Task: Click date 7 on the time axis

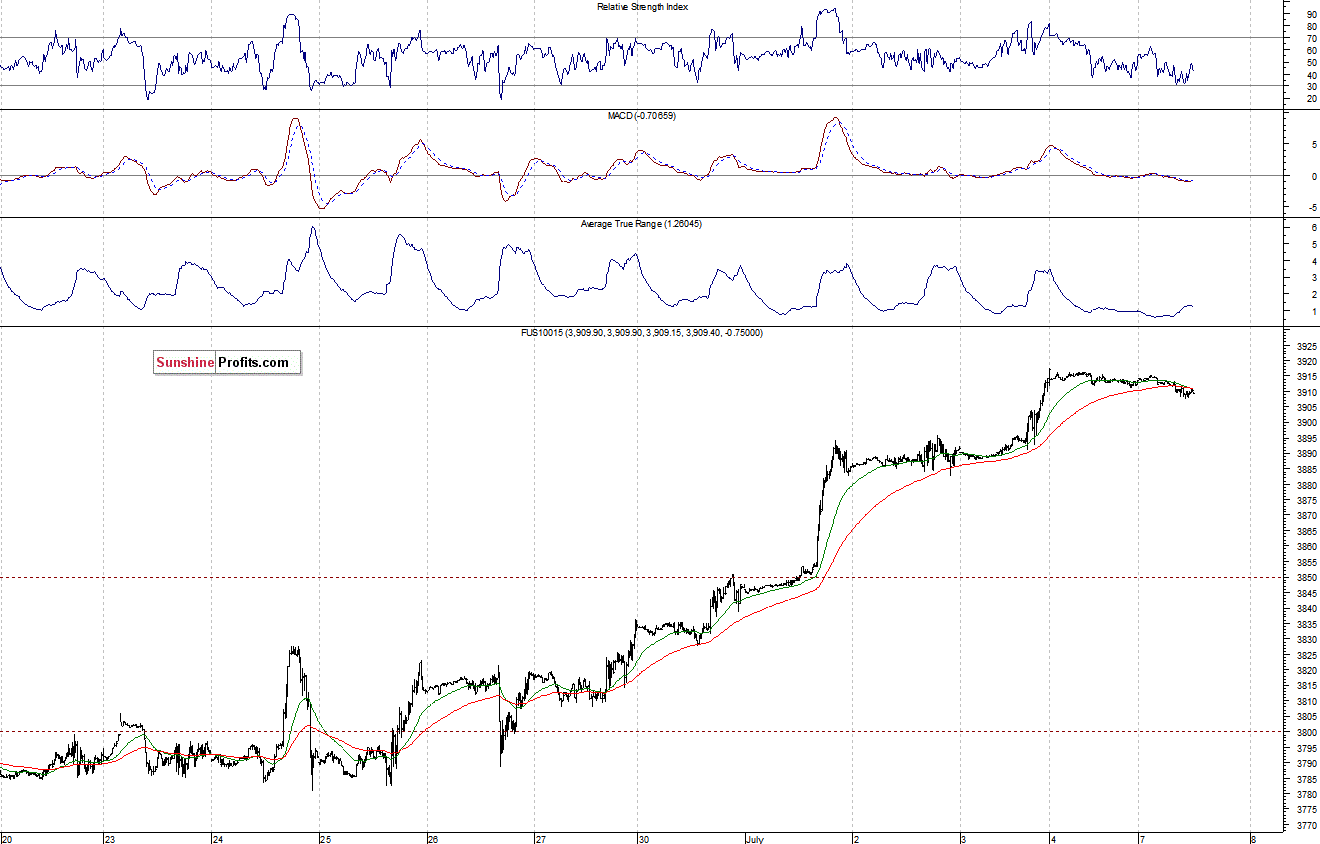Action: tap(1143, 838)
